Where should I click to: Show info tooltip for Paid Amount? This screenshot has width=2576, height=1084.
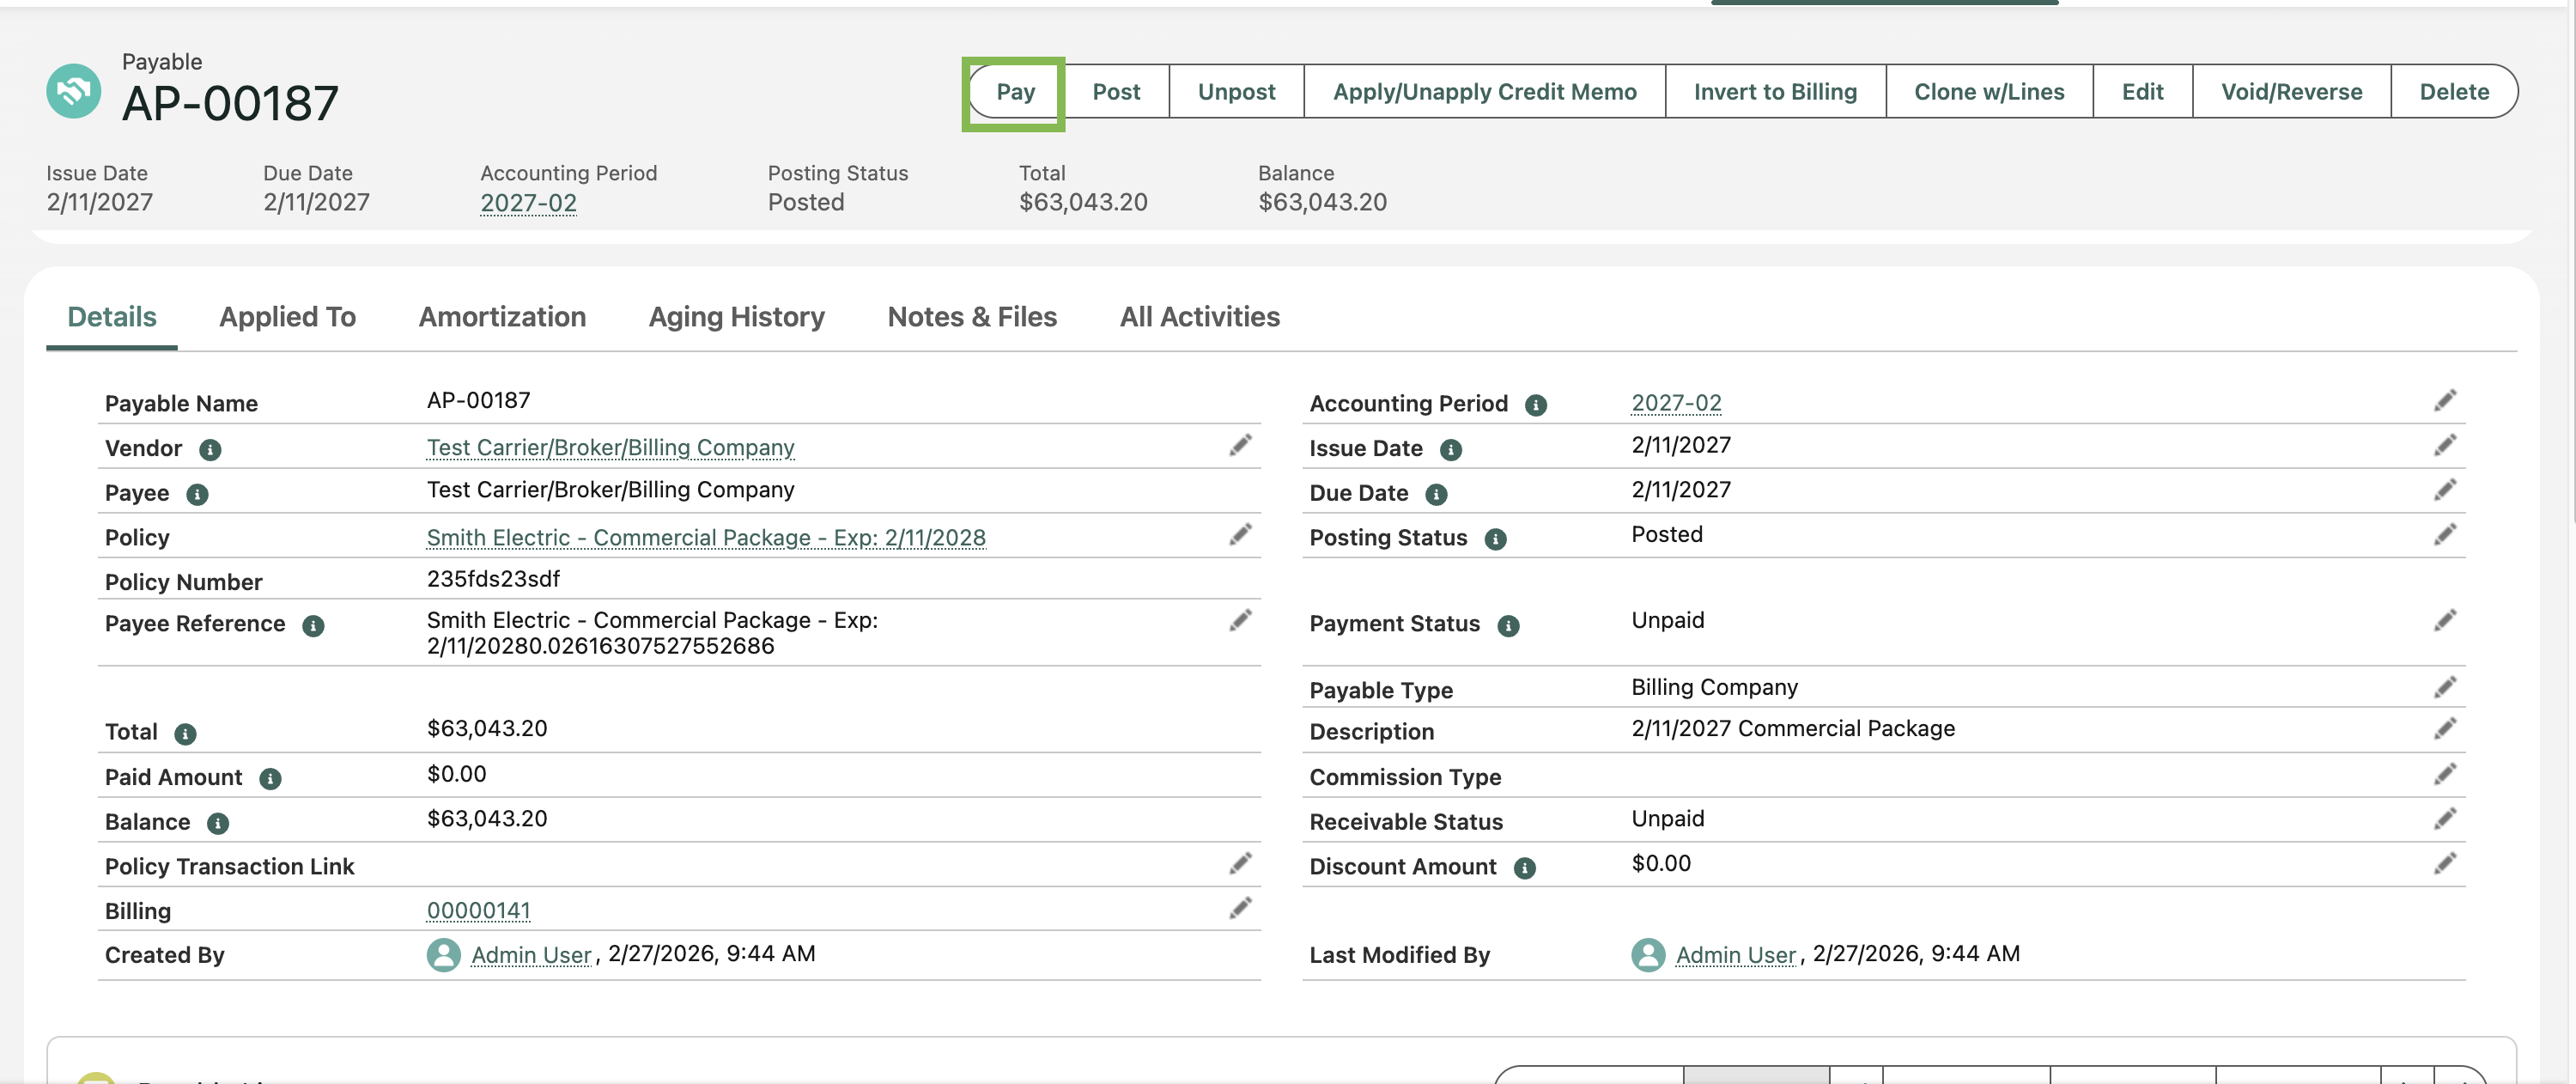click(x=270, y=779)
